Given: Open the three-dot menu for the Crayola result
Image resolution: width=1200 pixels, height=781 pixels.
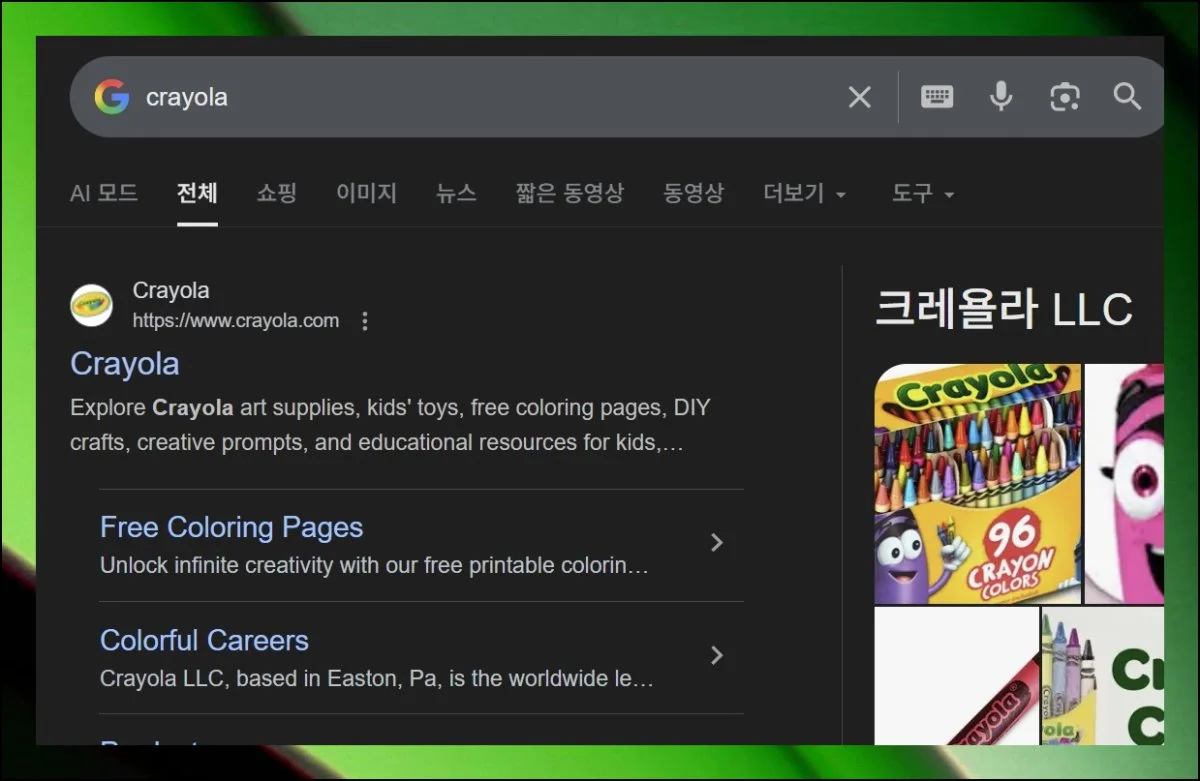Looking at the screenshot, I should (x=365, y=320).
